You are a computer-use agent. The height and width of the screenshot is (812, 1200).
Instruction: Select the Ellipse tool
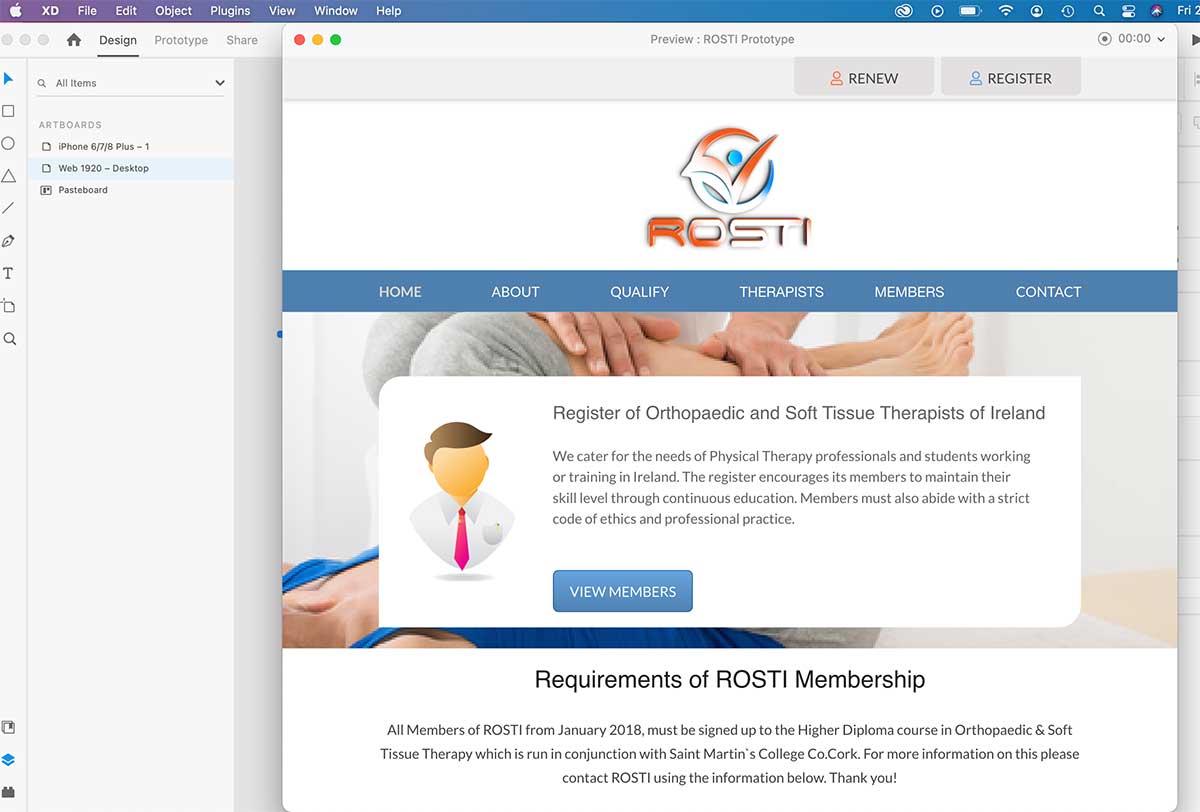(x=9, y=143)
